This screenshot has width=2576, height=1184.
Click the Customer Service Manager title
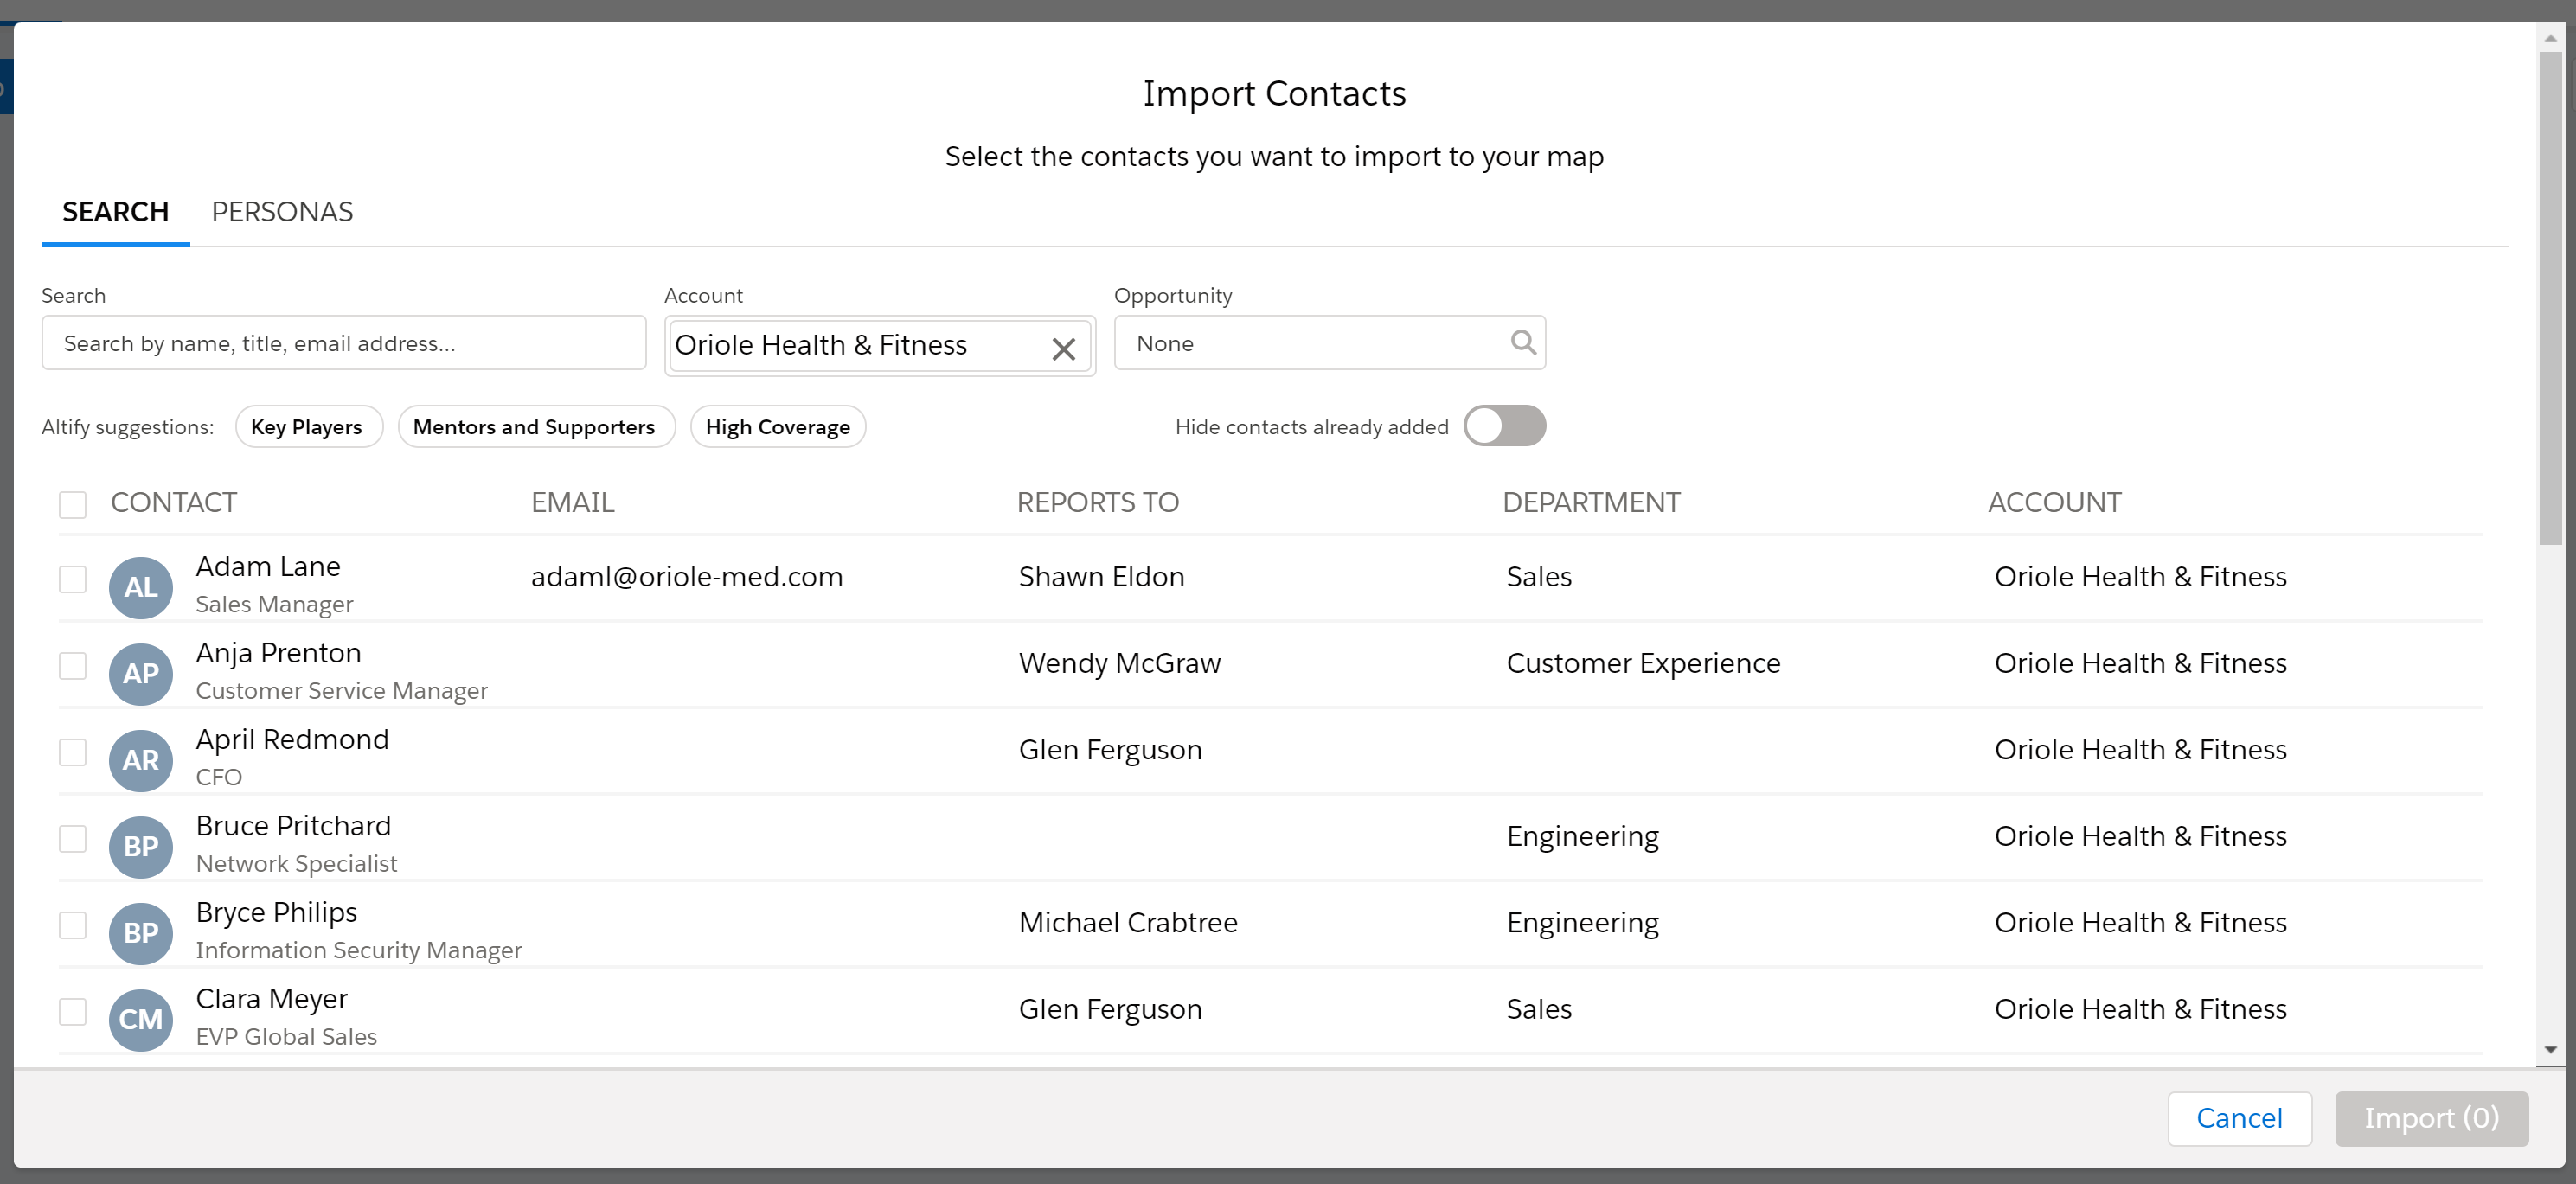tap(342, 691)
